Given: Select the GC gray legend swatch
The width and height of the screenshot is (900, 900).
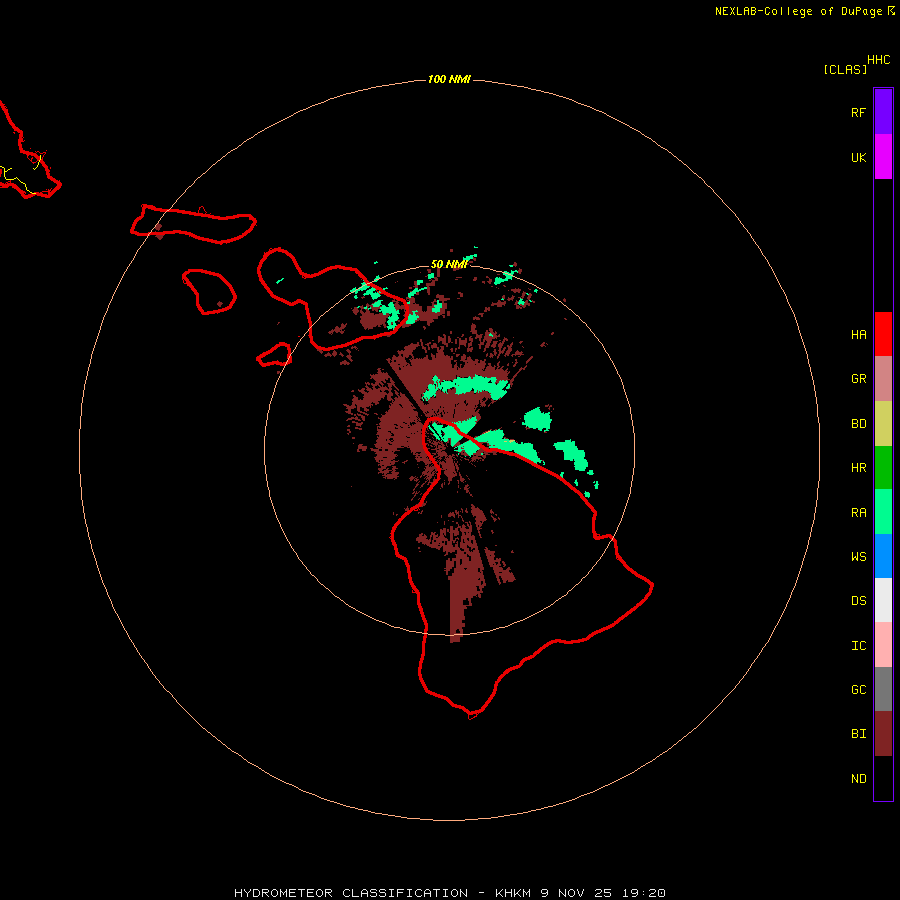Looking at the screenshot, I should (883, 689).
